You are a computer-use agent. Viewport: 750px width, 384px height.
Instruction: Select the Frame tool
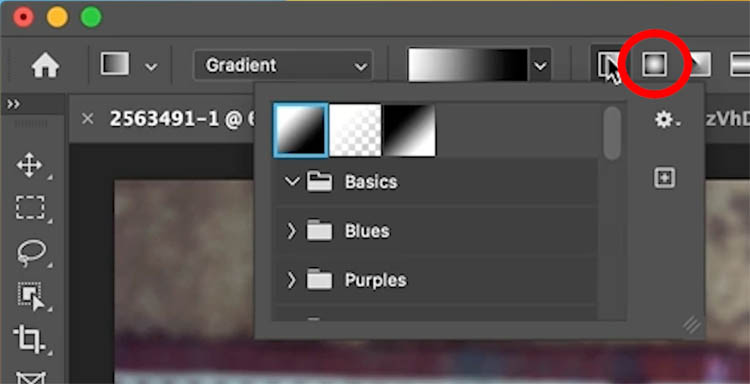click(x=31, y=378)
